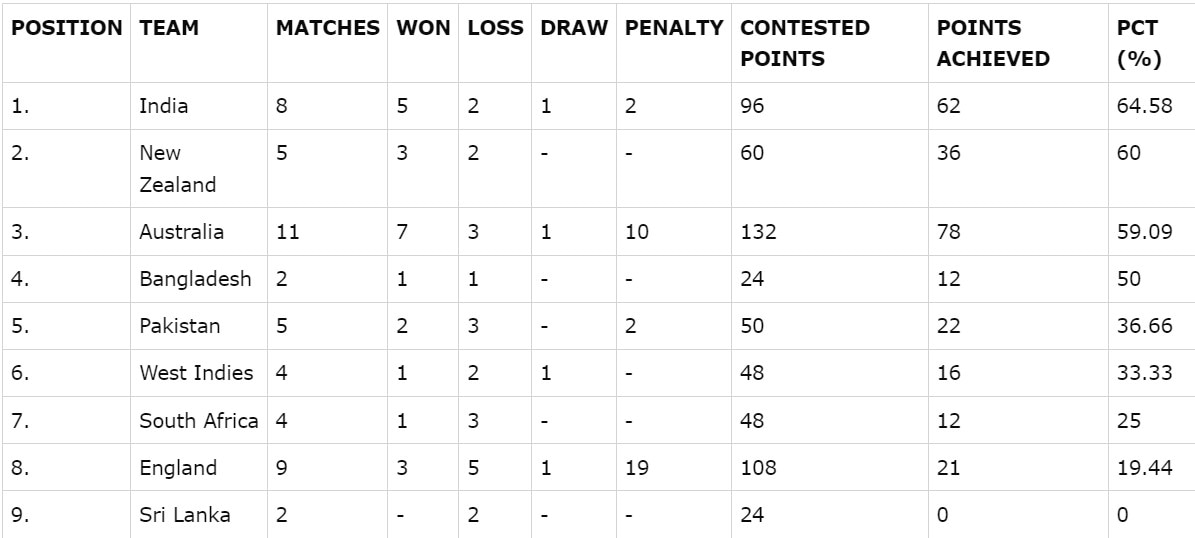
Task: Select the New Zealand team cell
Action: (x=177, y=168)
